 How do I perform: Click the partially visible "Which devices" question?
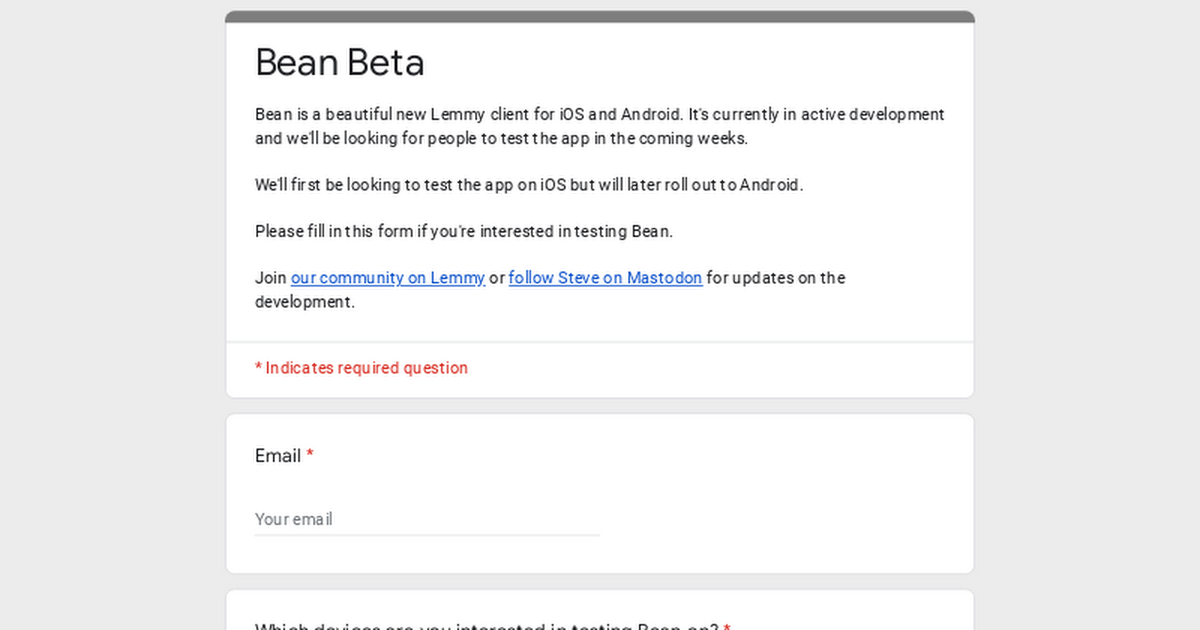coord(486,625)
